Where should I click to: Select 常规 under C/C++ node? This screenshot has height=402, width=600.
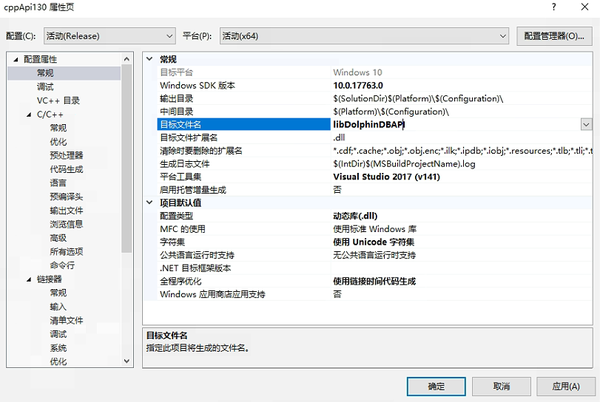(58, 128)
